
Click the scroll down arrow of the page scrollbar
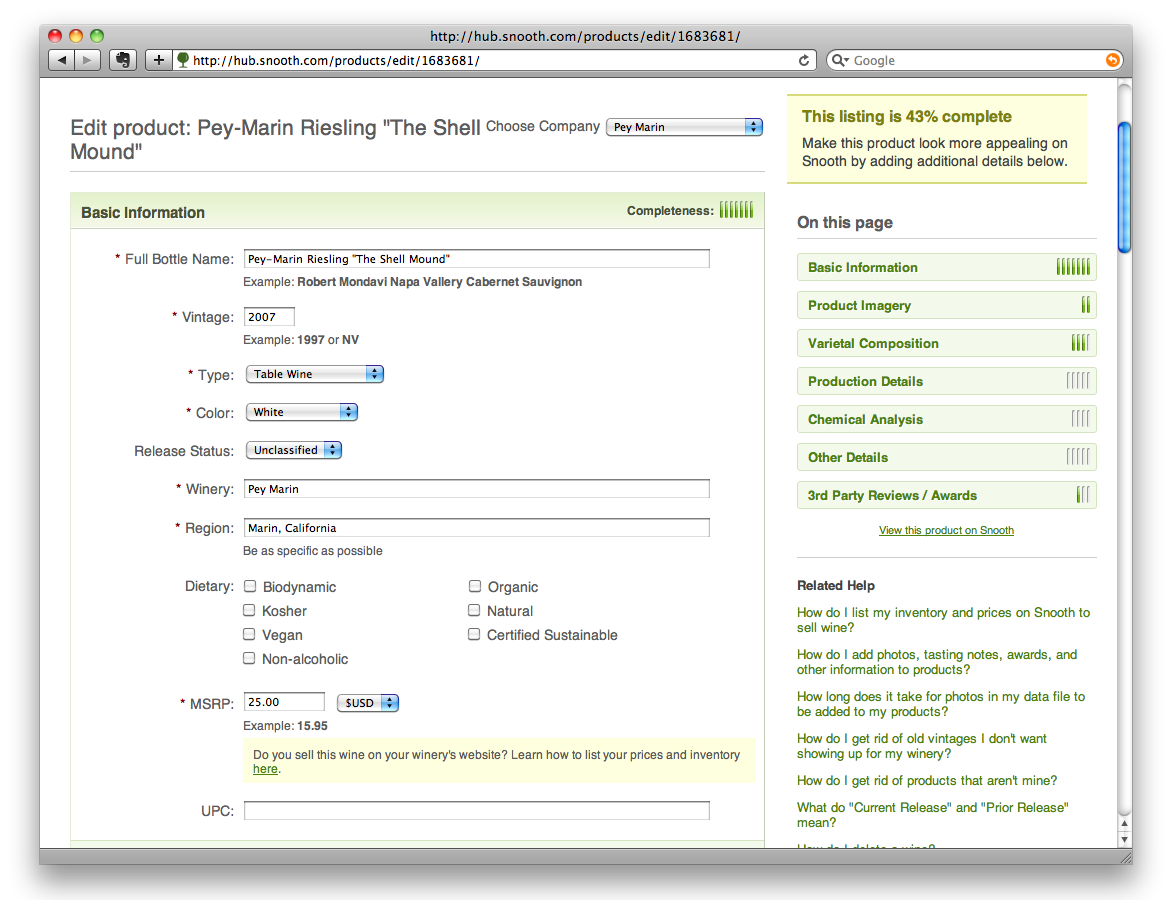(x=1124, y=839)
